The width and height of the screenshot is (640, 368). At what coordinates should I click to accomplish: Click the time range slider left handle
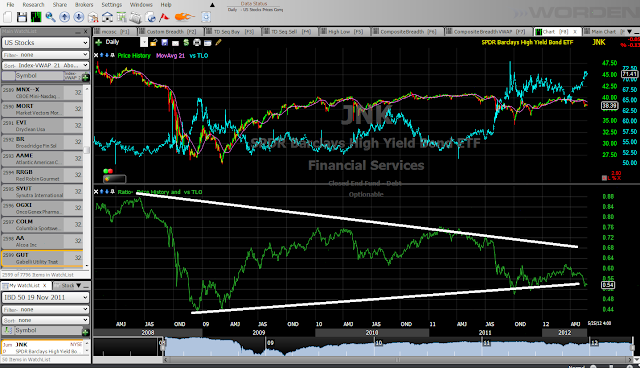[162, 347]
